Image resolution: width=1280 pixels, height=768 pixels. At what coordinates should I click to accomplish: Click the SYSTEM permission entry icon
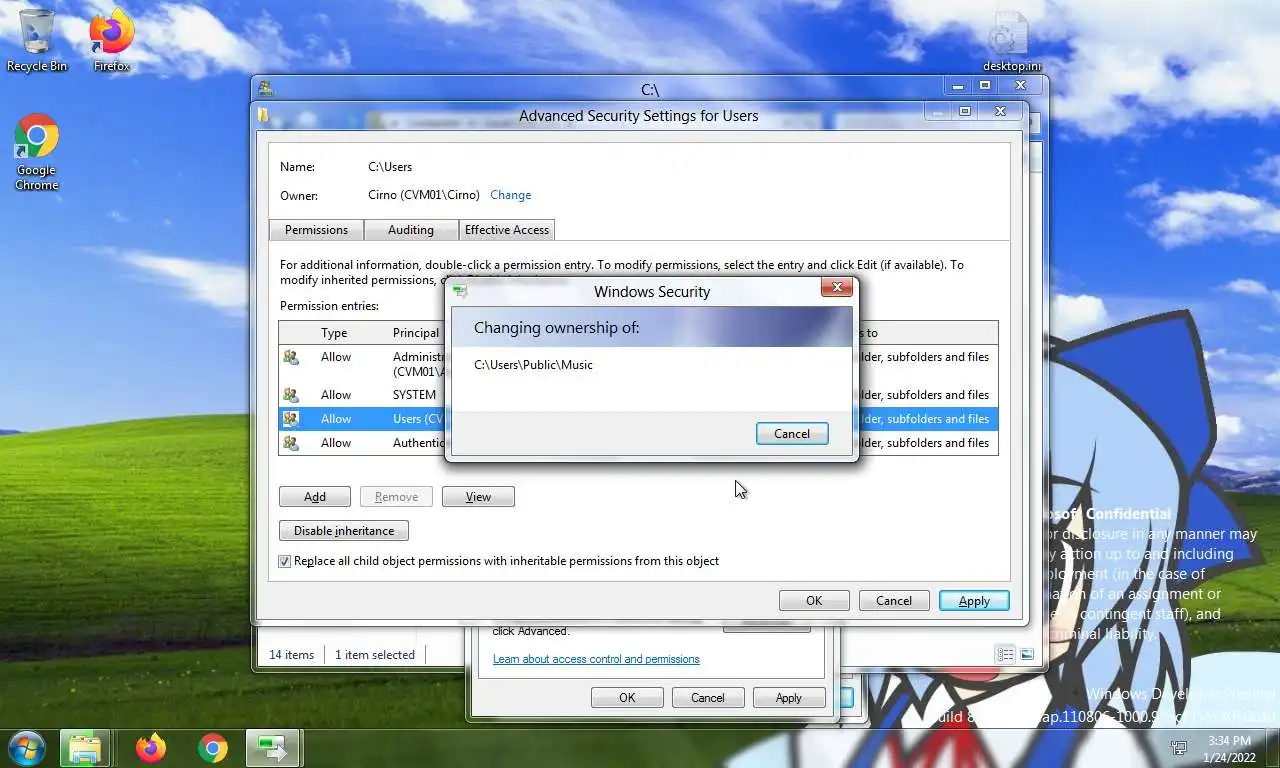pyautogui.click(x=291, y=395)
